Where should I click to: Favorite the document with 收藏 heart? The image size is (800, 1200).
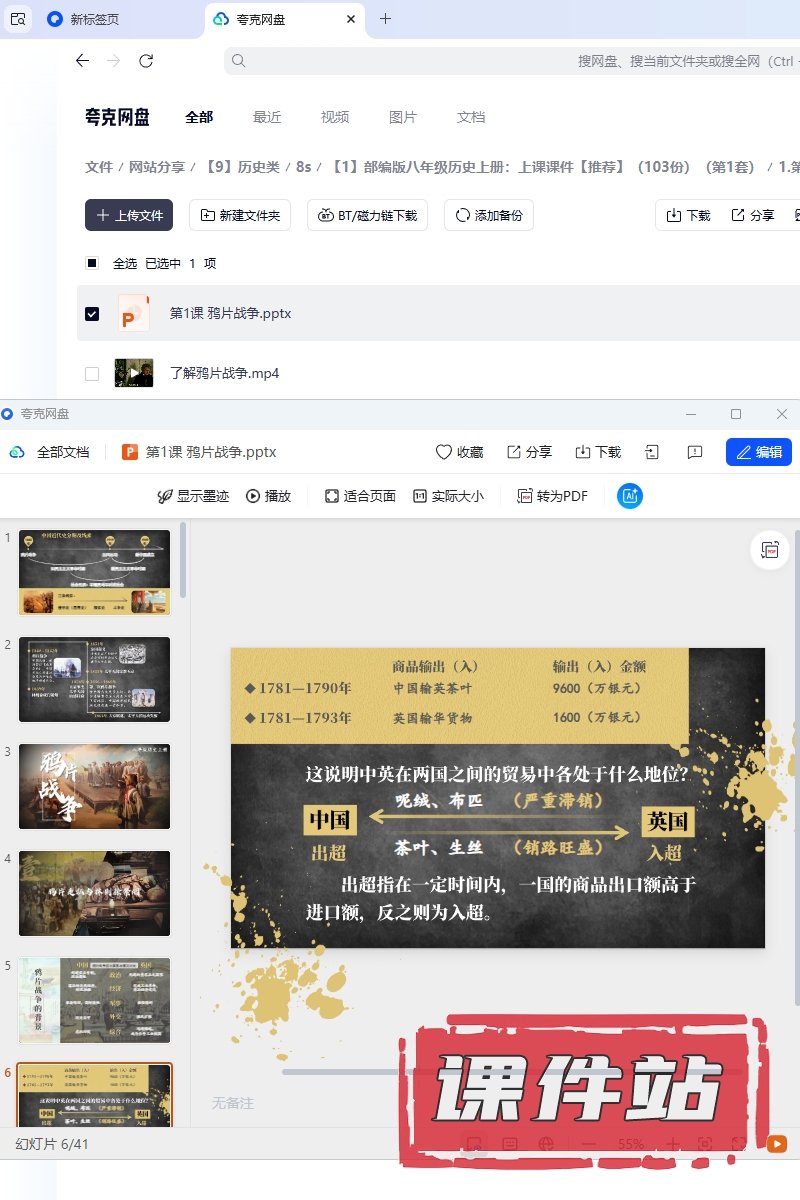(459, 452)
